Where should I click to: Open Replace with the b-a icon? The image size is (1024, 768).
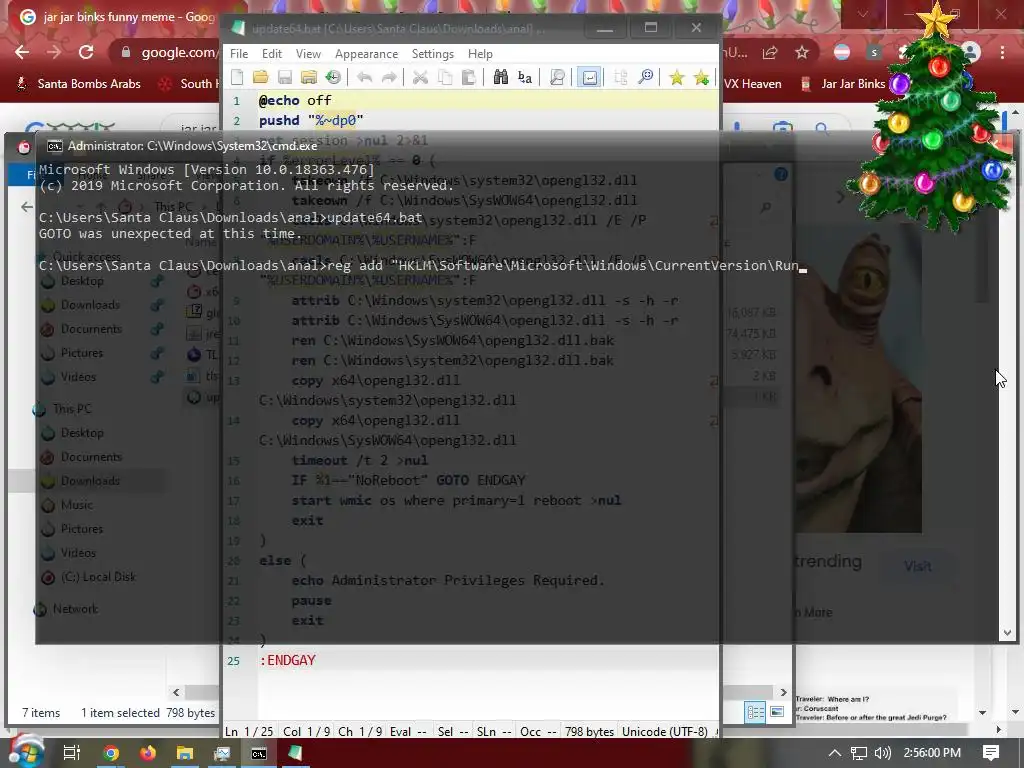pyautogui.click(x=524, y=78)
